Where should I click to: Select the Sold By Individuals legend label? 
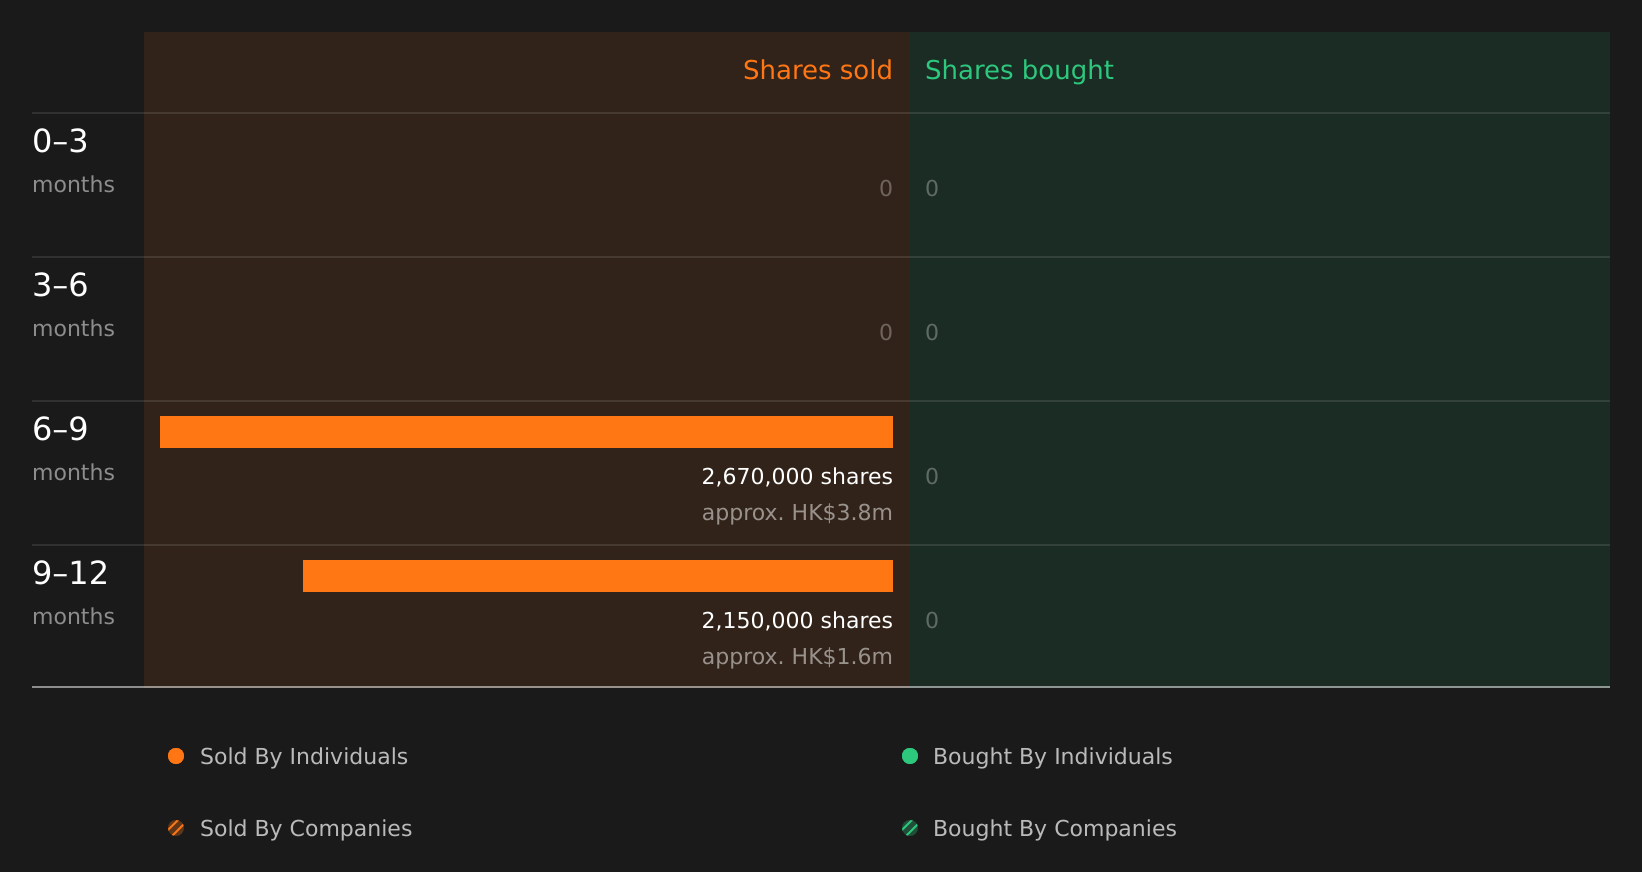304,757
